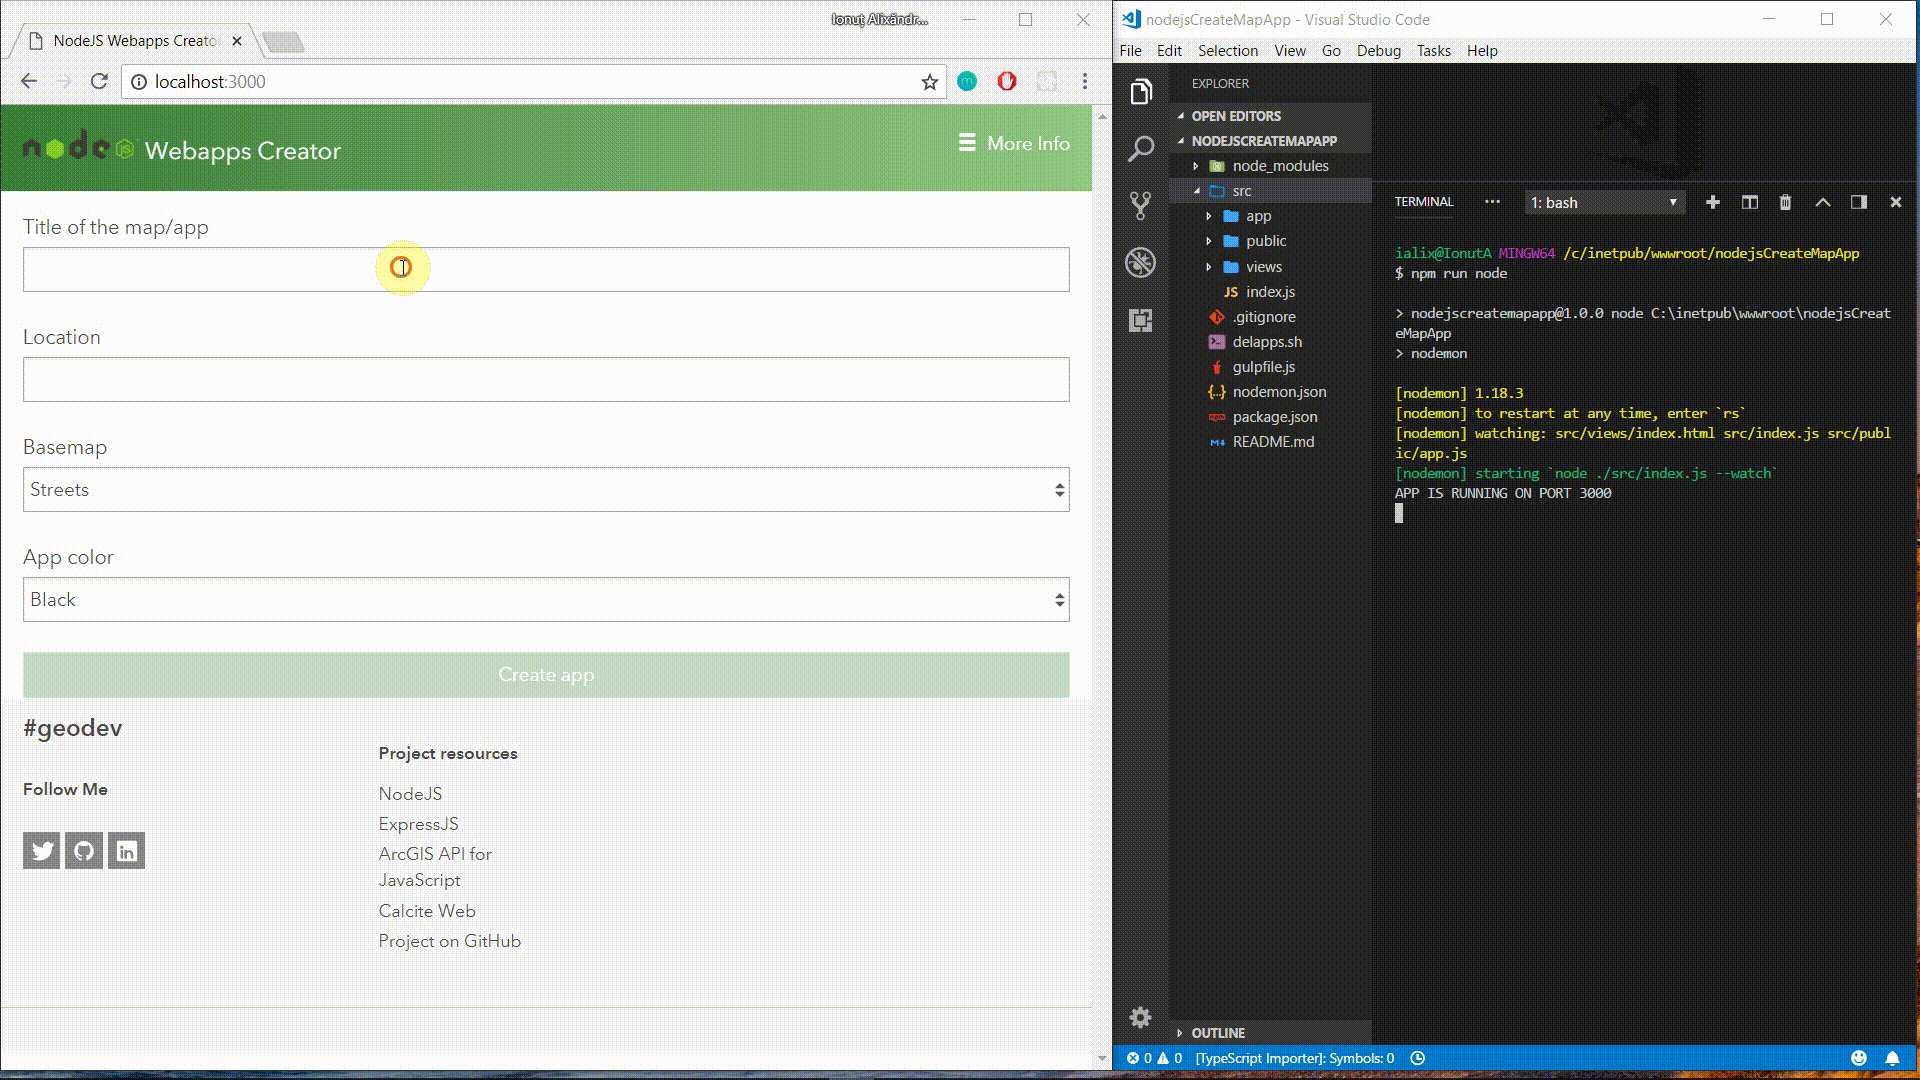Viewport: 1920px width, 1080px height.
Task: Follow the ExpressJS link
Action: point(418,824)
